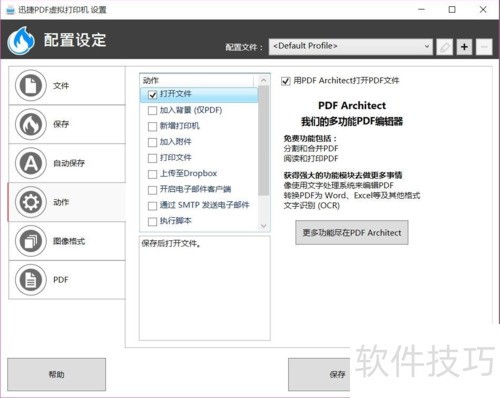Click the 图像格式 stacked pages icon
Viewport: 500px width, 398px height.
click(x=30, y=241)
